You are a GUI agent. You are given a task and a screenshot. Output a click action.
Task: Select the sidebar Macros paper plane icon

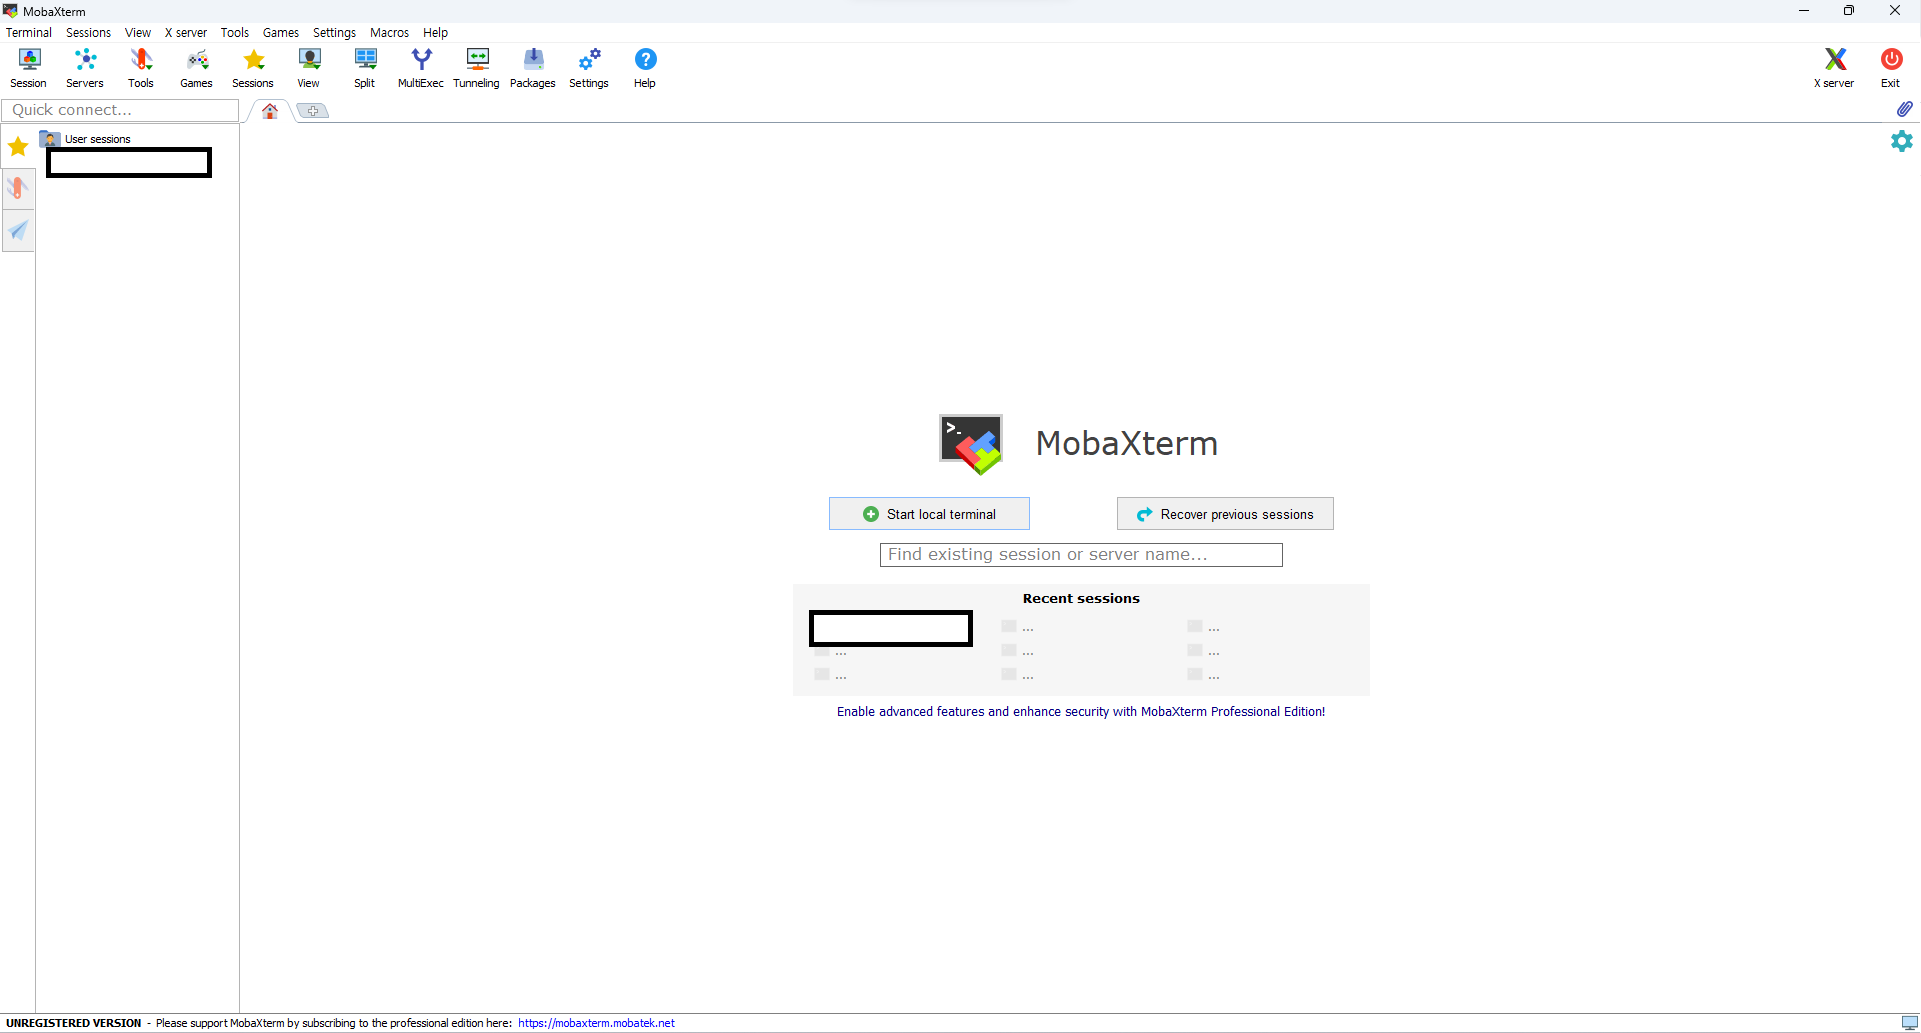[x=18, y=230]
